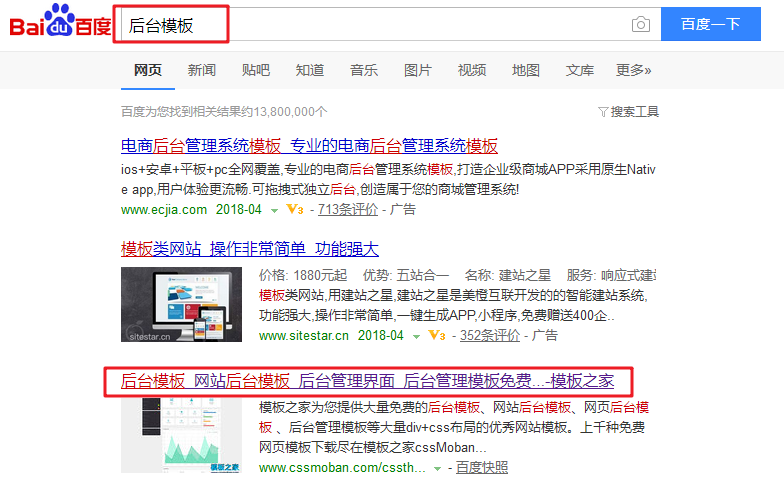Expand dropdown arrow next to www.sitestar.cn

point(416,336)
